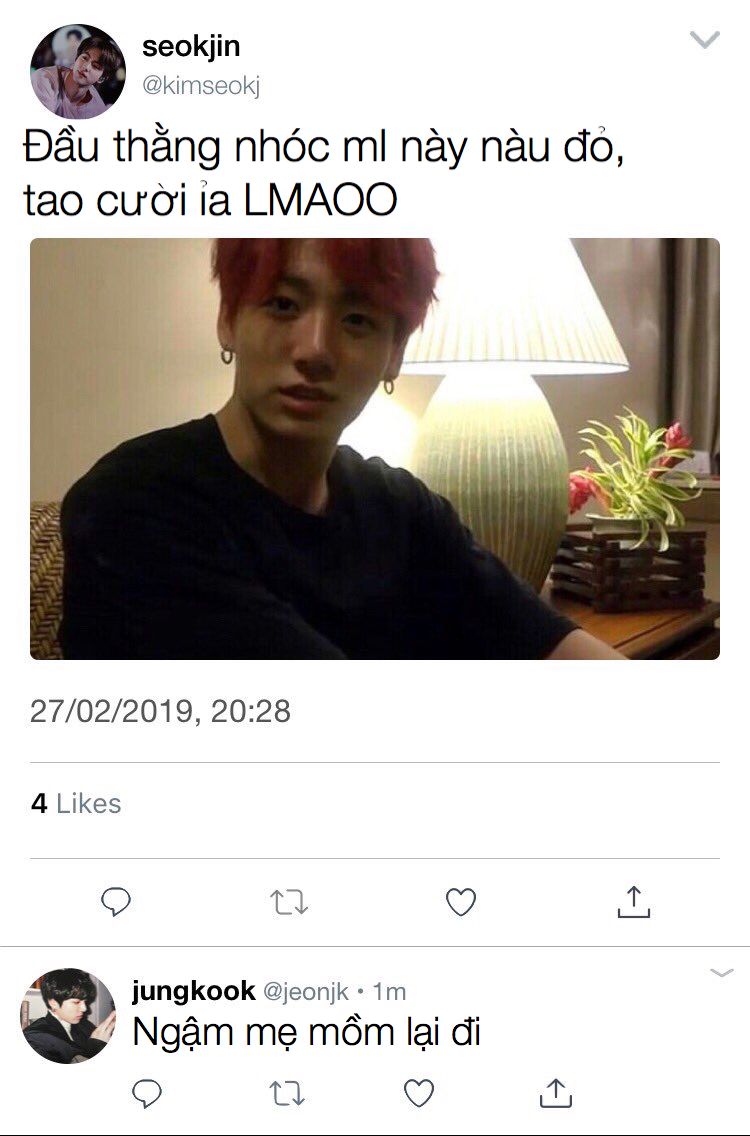Retweet jungkook's reply
Image resolution: width=750 pixels, height=1136 pixels.
(287, 1093)
